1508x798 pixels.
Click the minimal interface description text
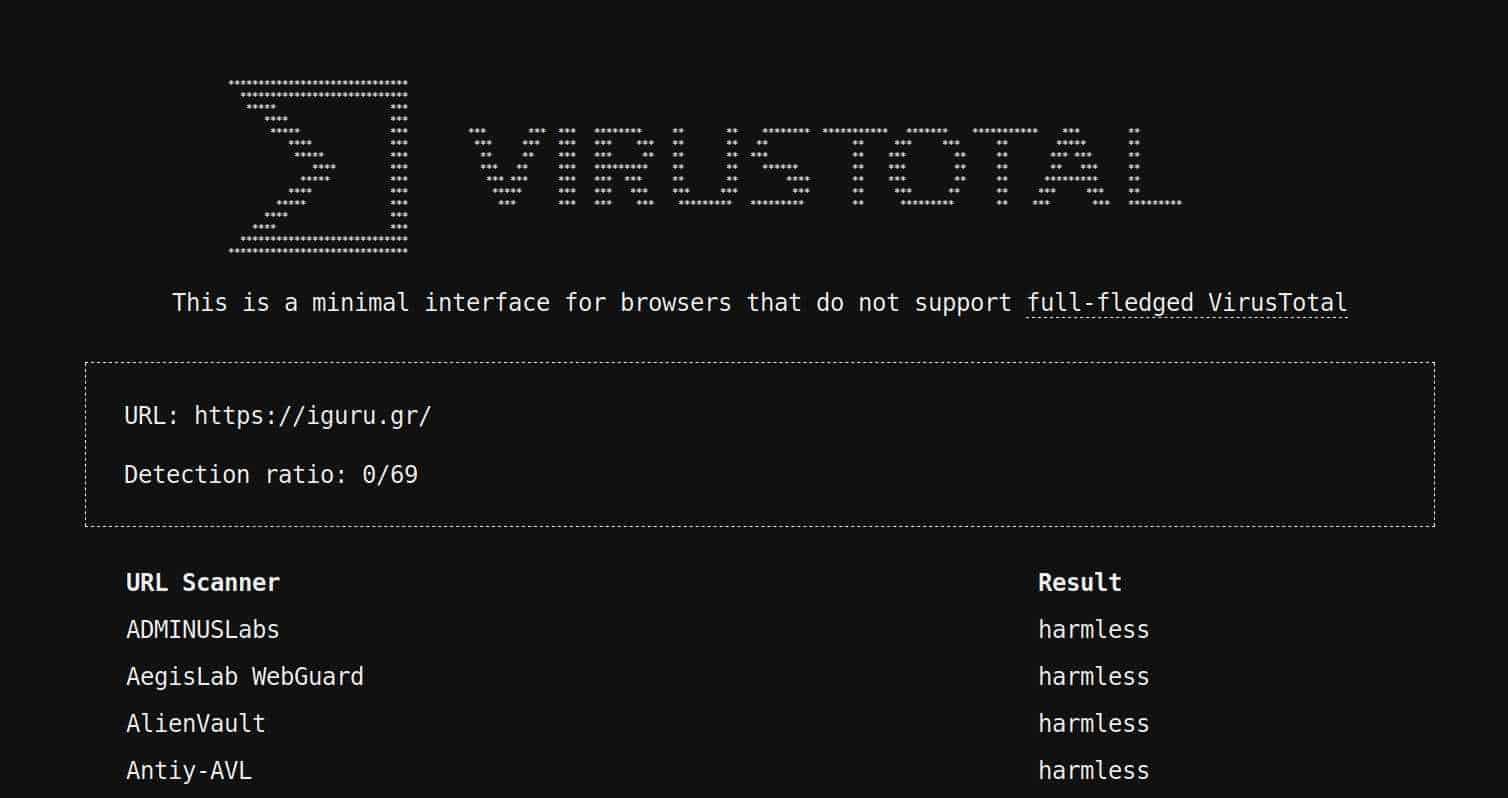(760, 302)
